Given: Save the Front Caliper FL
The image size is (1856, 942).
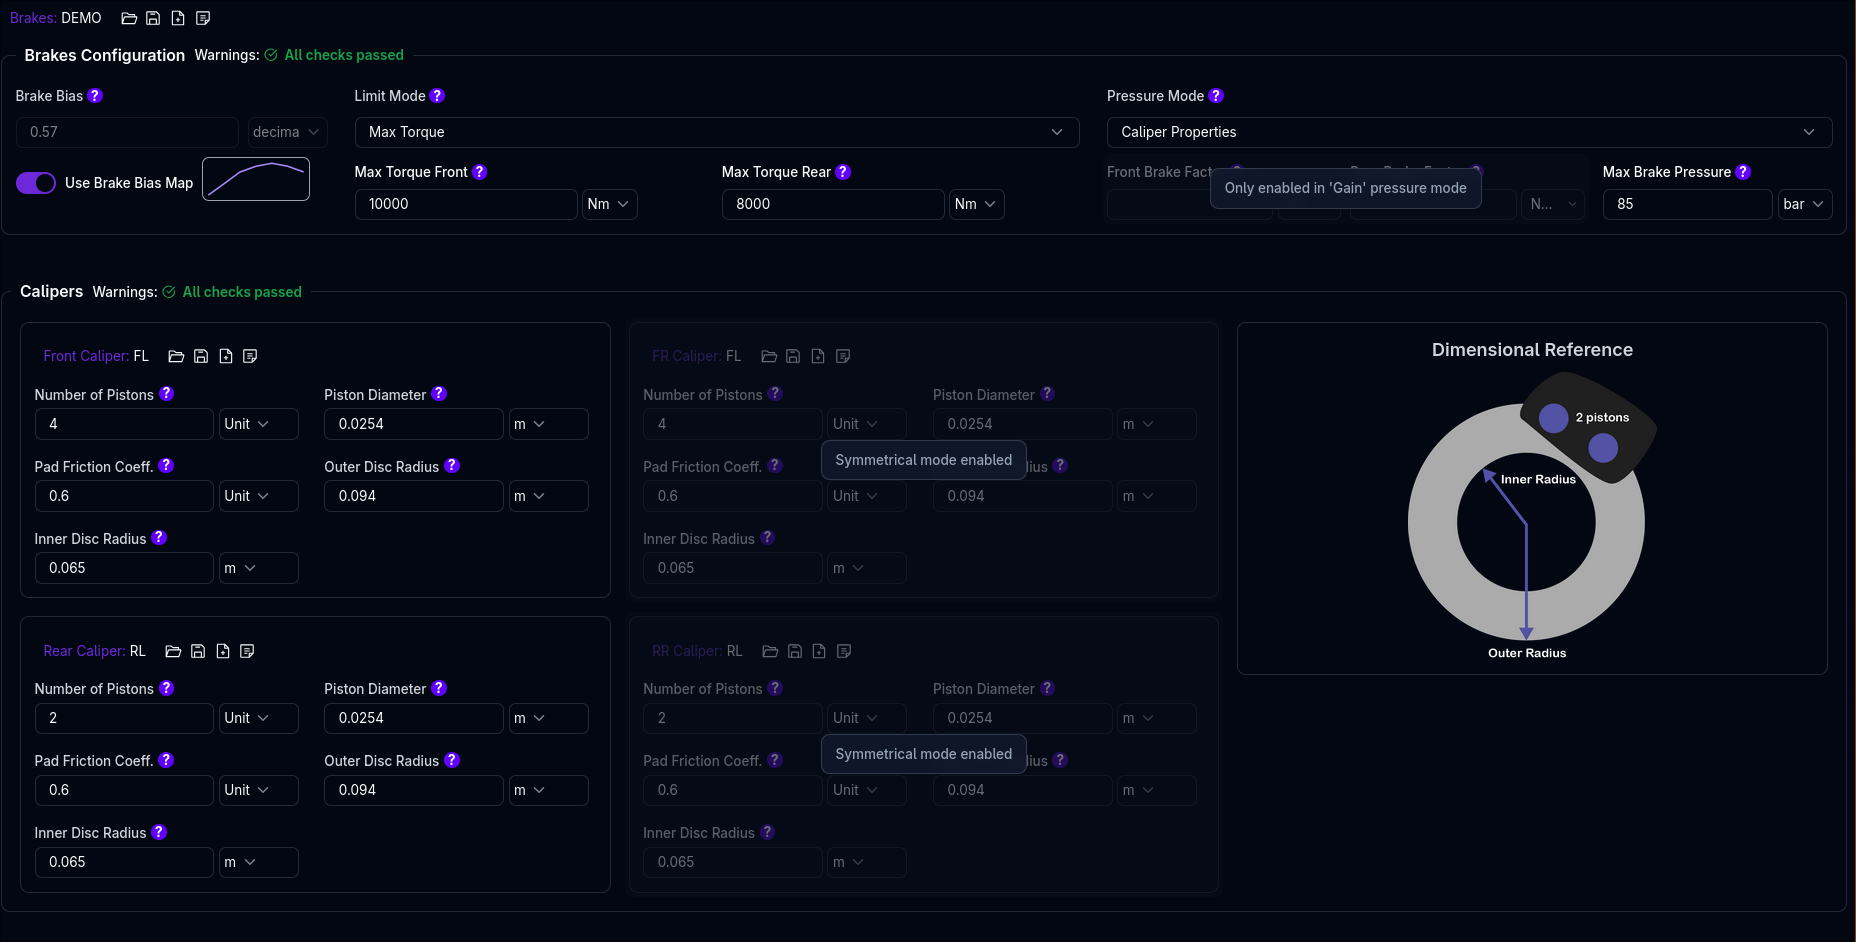Looking at the screenshot, I should (x=201, y=356).
